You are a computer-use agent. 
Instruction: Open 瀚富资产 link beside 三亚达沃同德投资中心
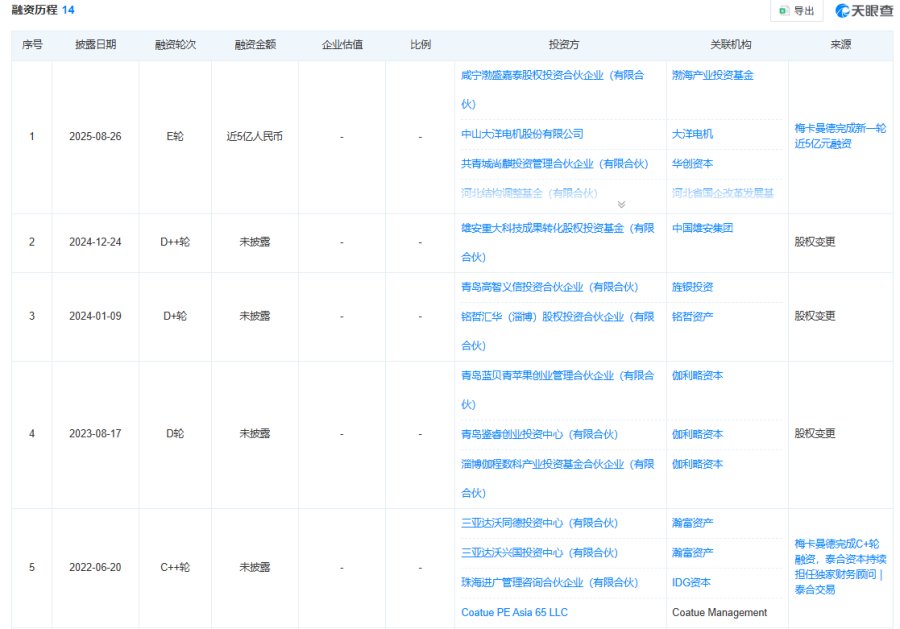pos(692,523)
